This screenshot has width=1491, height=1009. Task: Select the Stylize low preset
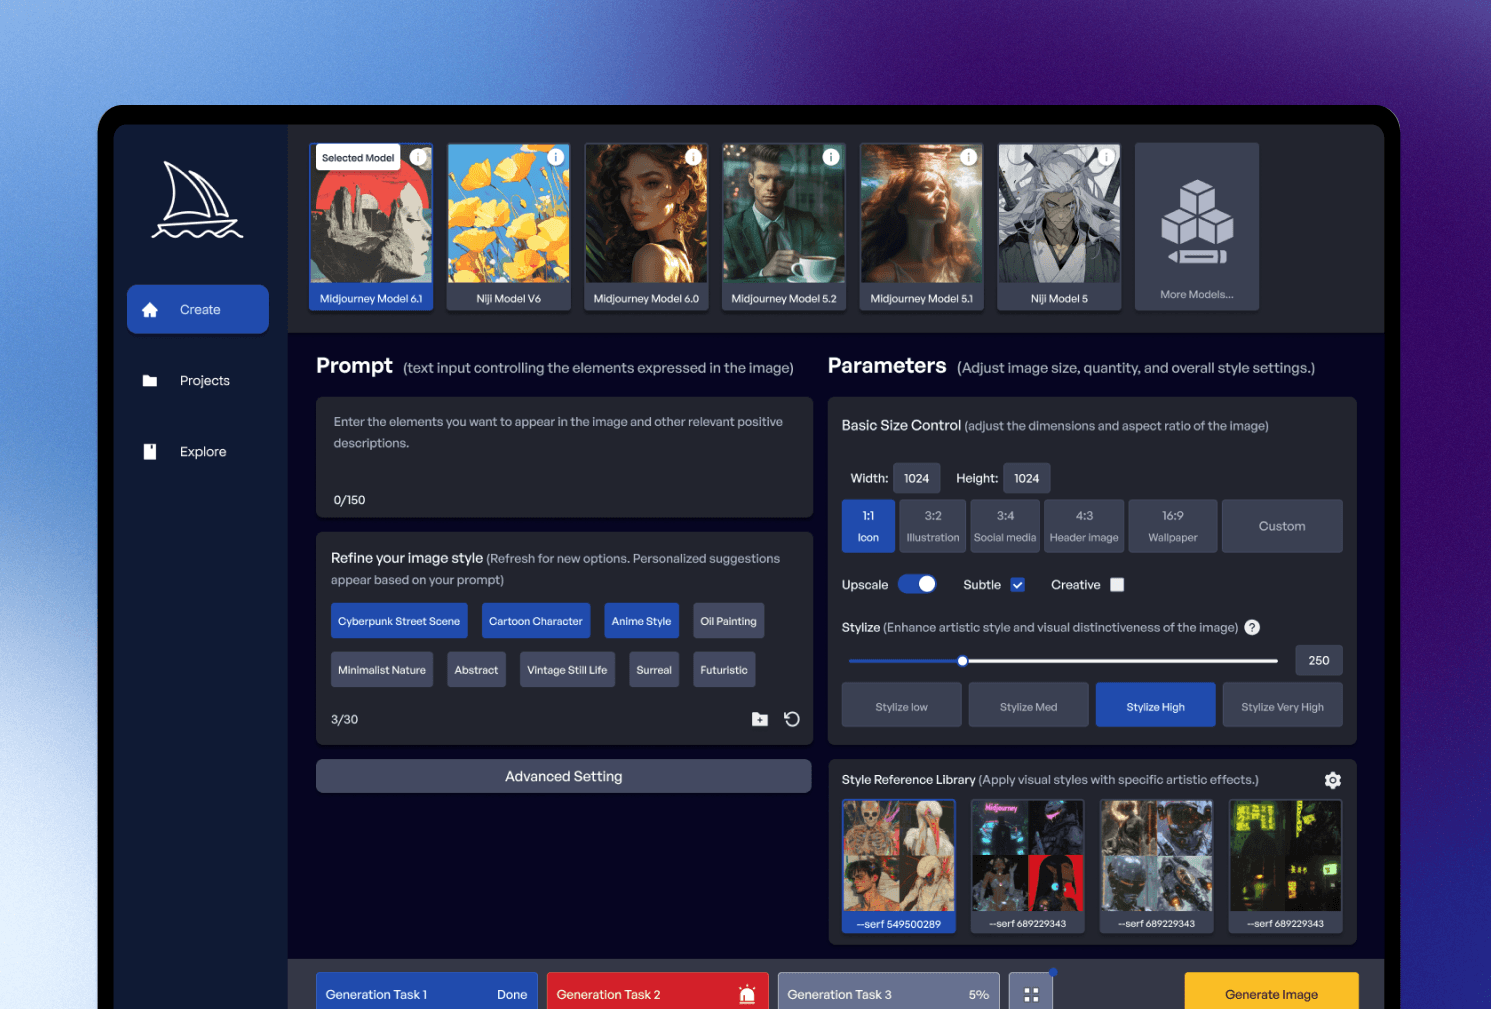click(x=902, y=705)
